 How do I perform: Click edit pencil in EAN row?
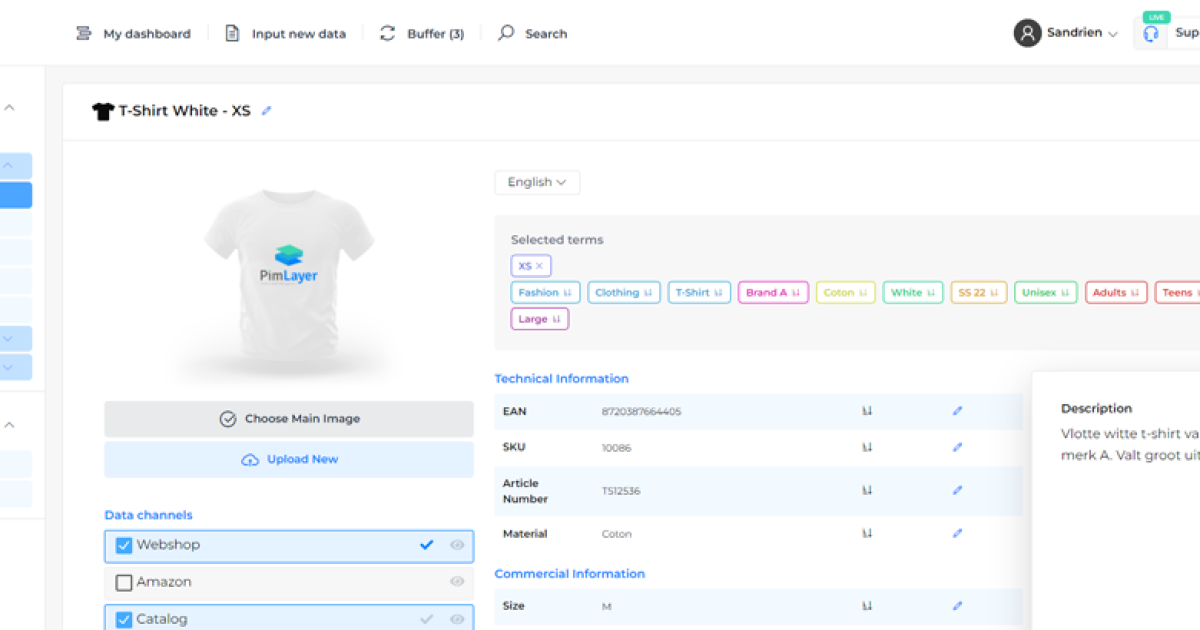click(957, 411)
